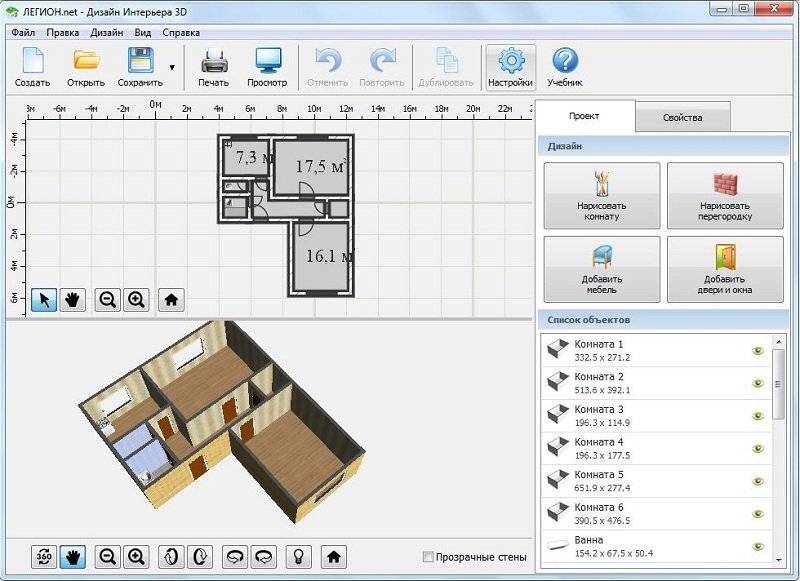Tilt 3D view with first vertical rotation icon
The height and width of the screenshot is (581, 800).
click(171, 557)
